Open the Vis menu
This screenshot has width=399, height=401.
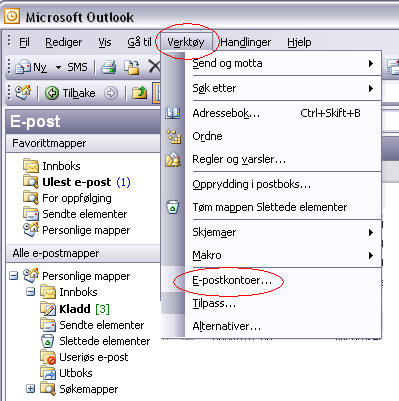point(105,42)
